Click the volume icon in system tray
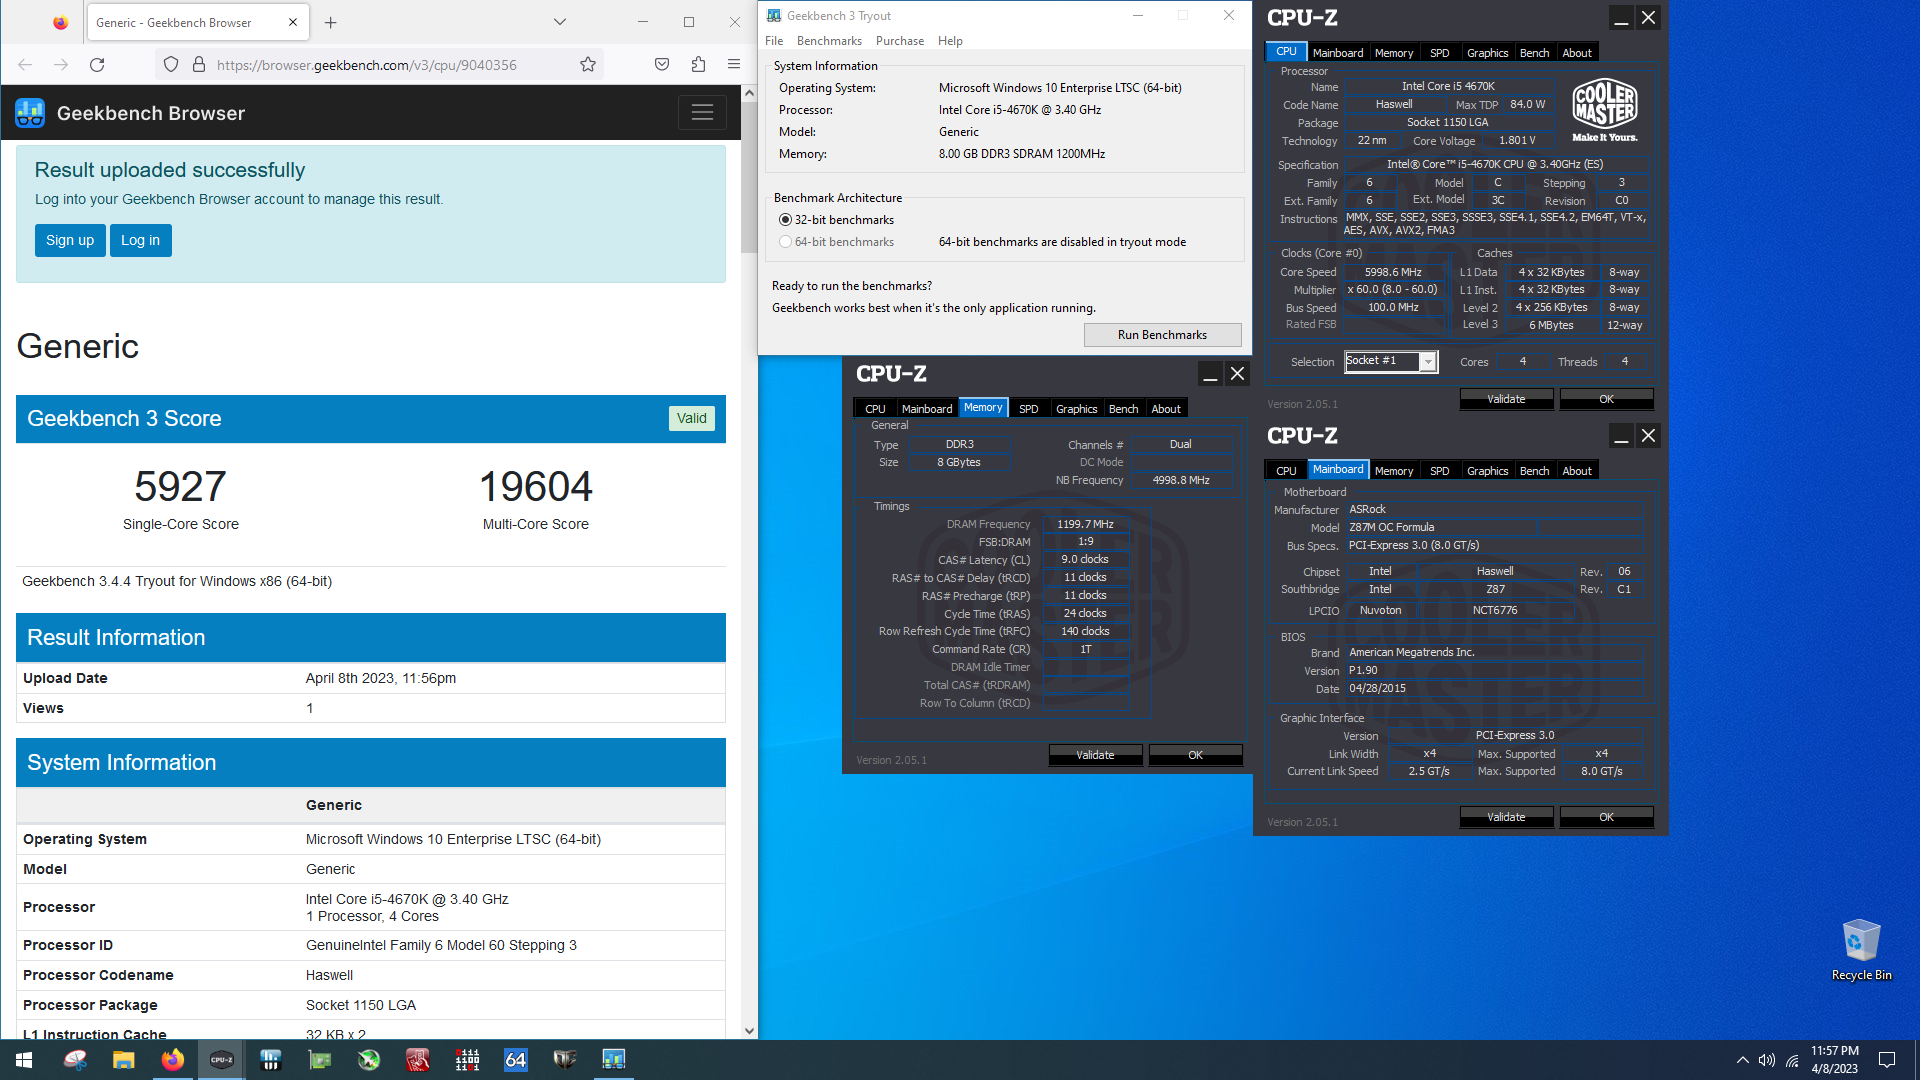 [x=1767, y=1060]
